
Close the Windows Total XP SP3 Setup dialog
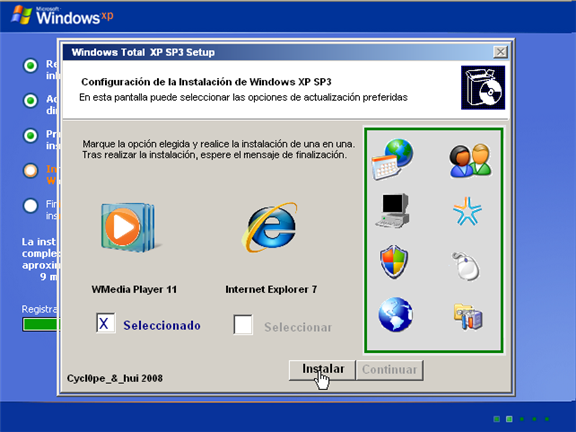point(500,52)
